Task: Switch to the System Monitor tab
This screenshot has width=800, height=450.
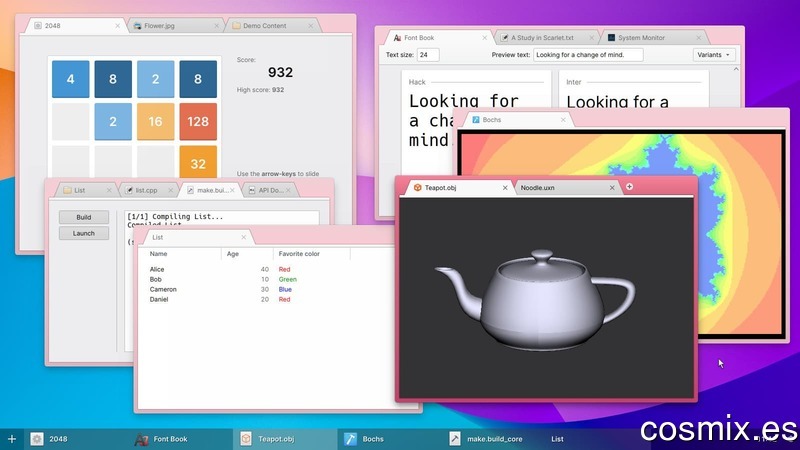Action: 653,38
